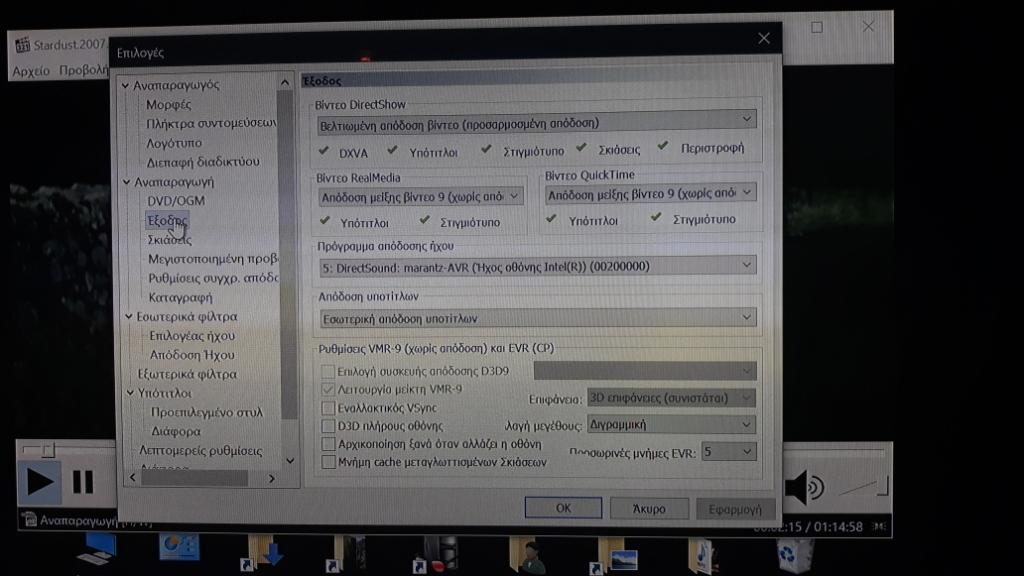Select DVD/OGM in the options tree
The width and height of the screenshot is (1024, 576).
176,201
